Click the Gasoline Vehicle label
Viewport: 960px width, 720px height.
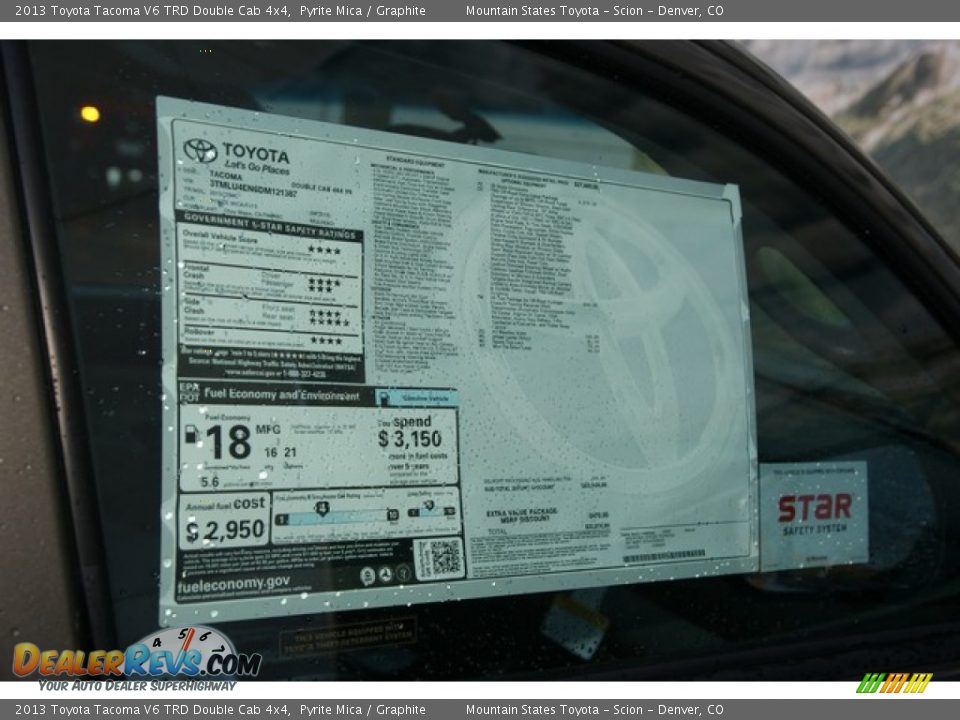click(x=416, y=397)
